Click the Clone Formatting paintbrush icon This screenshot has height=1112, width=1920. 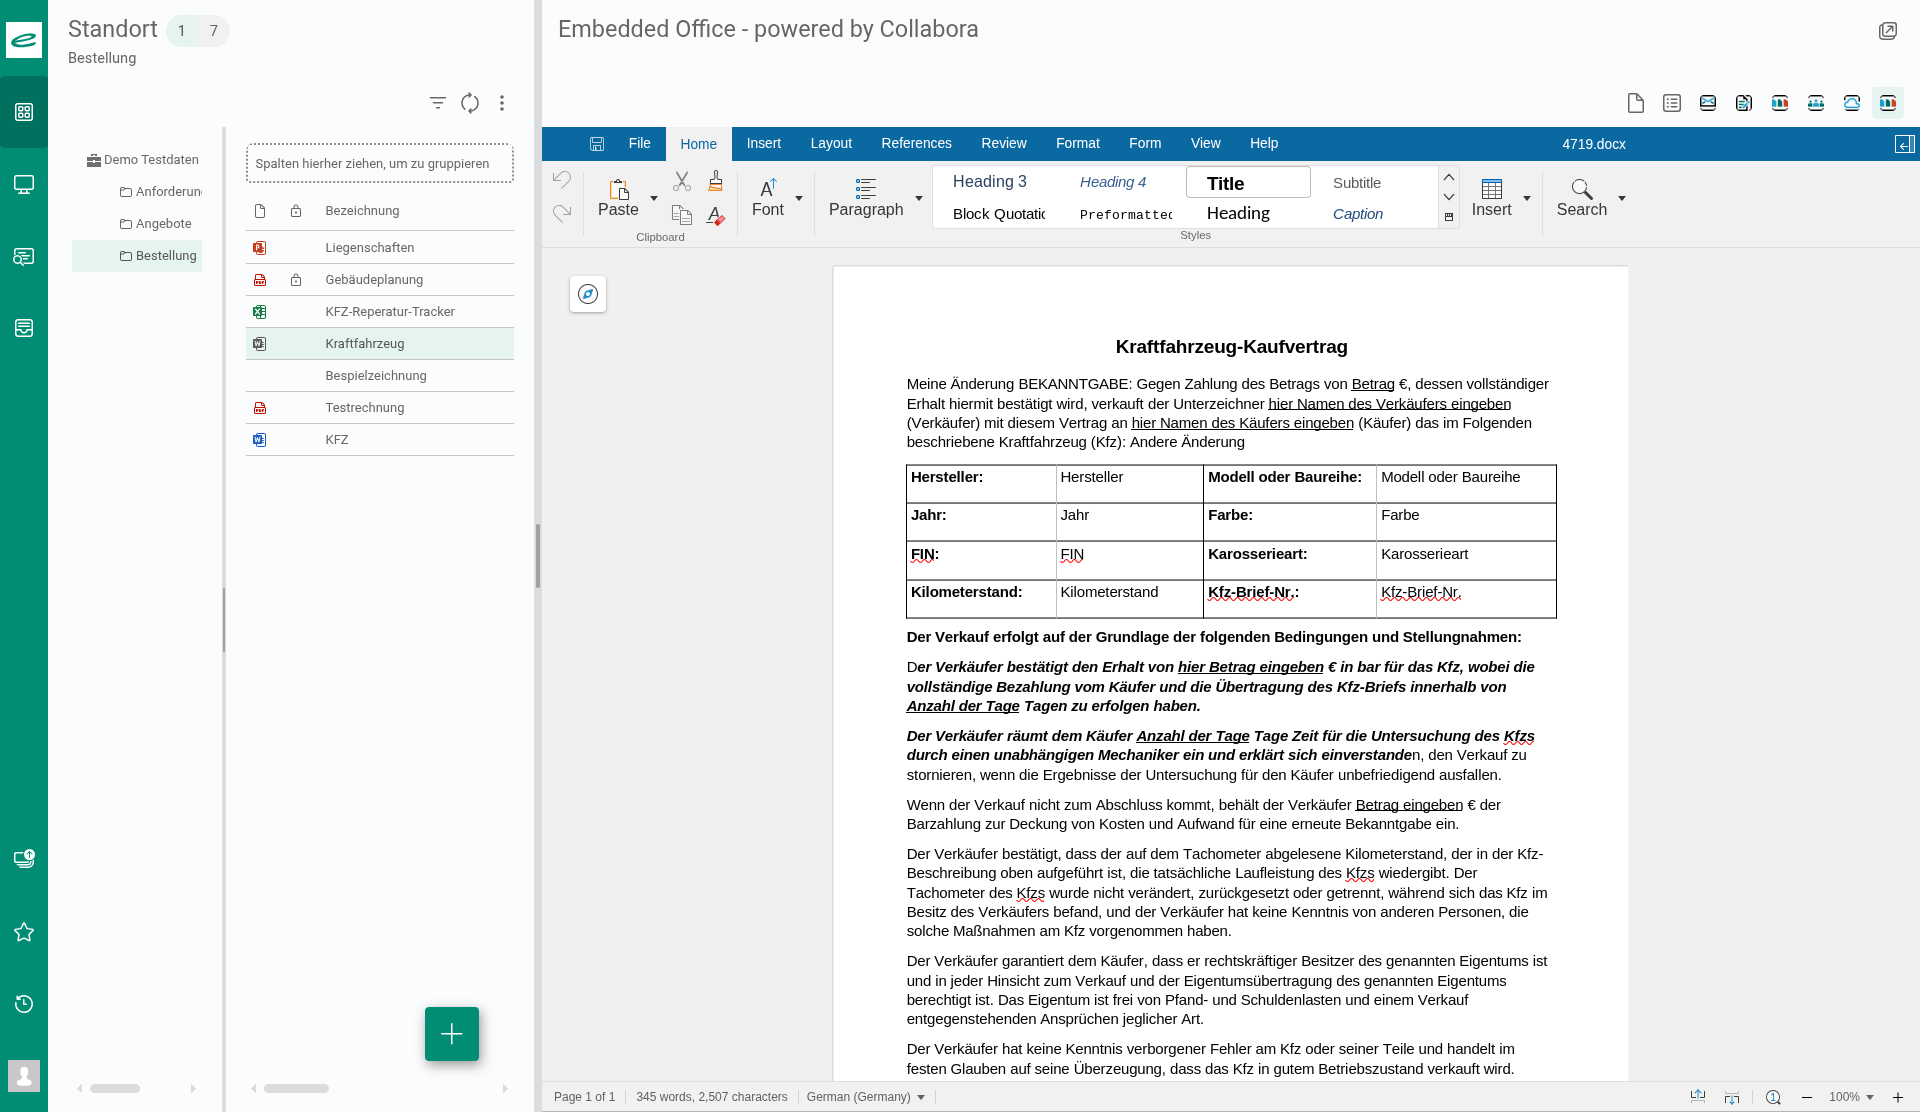(715, 181)
